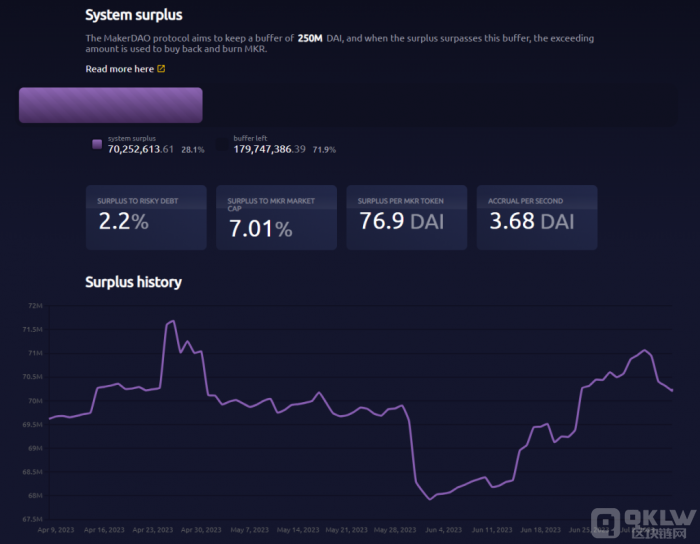Click the 76.9 DAI value
This screenshot has height=544, width=700.
coord(402,221)
